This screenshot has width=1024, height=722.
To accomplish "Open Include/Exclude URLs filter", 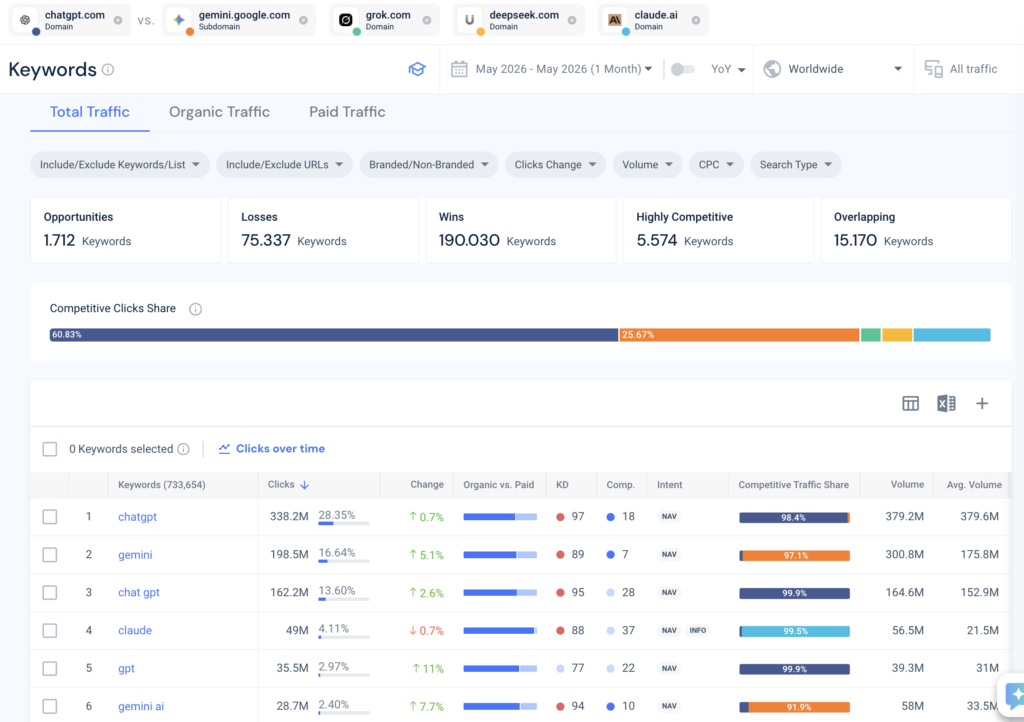I will (x=284, y=165).
